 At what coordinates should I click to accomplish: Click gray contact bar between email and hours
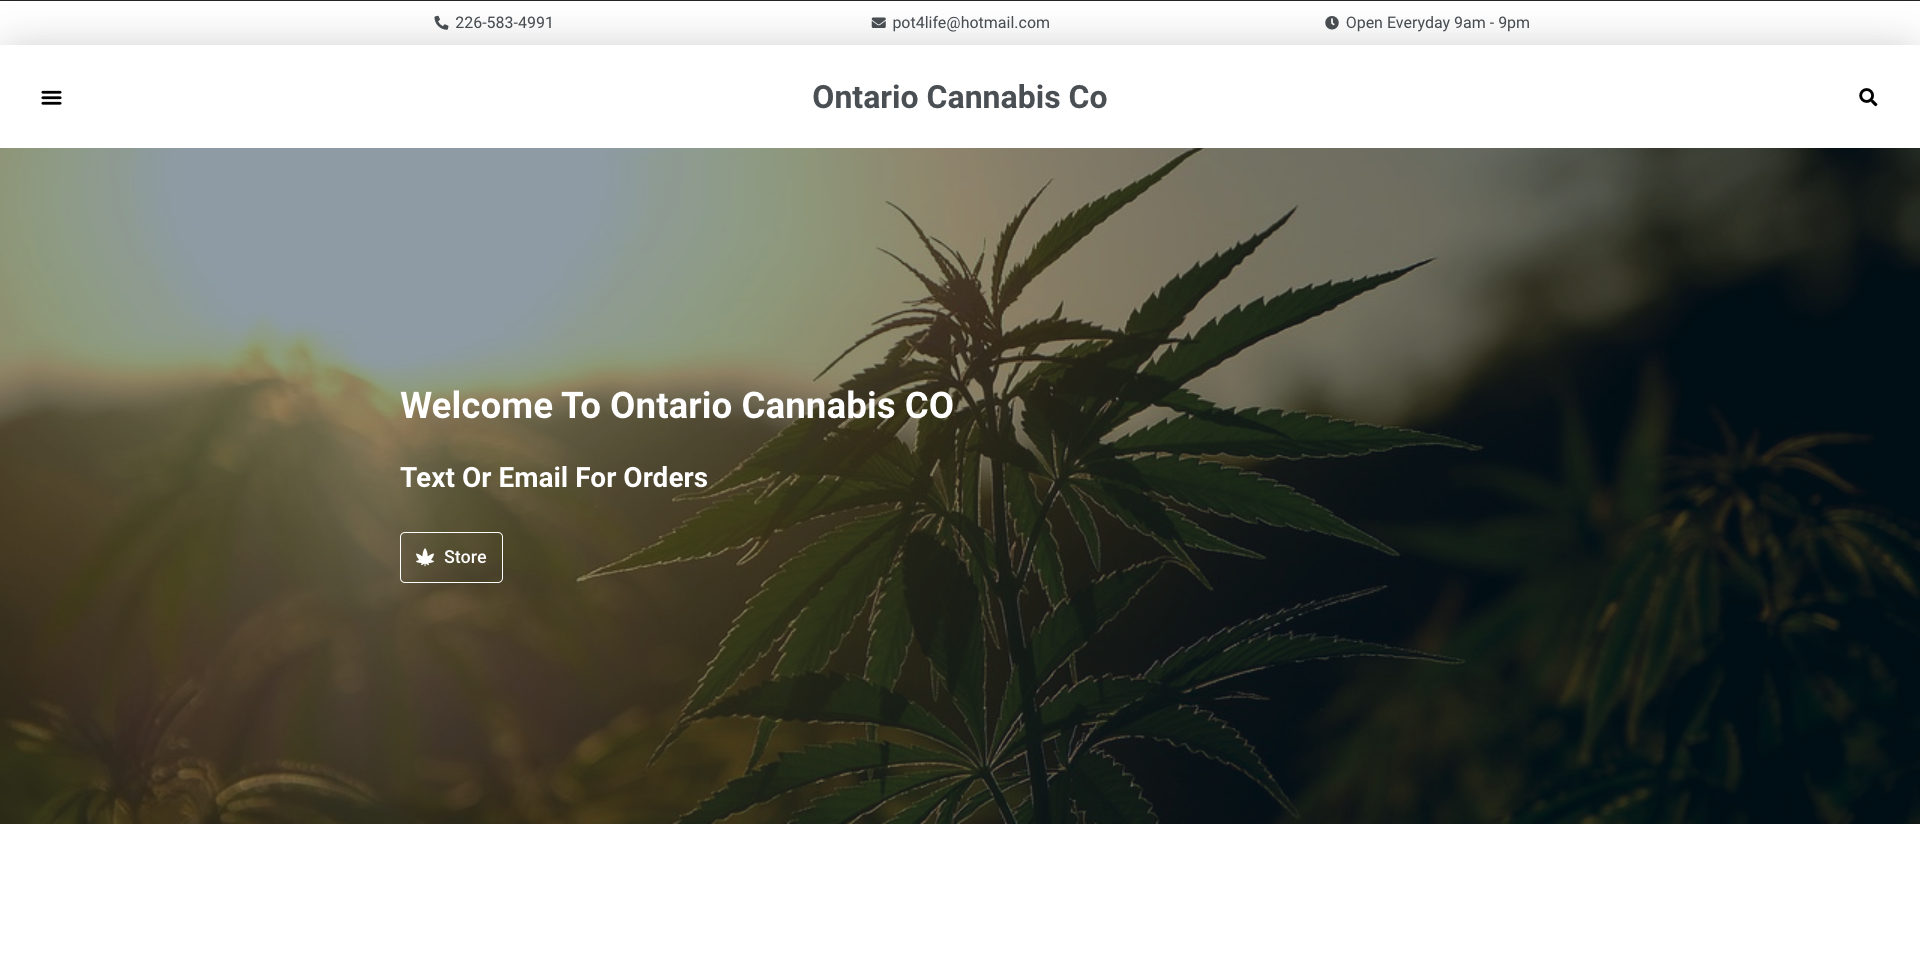(1187, 23)
